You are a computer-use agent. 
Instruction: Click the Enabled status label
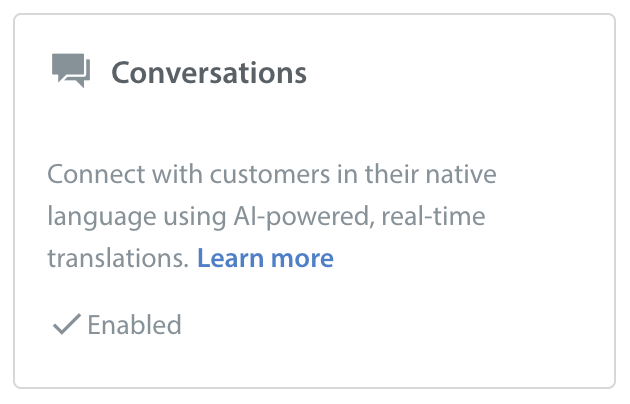134,324
